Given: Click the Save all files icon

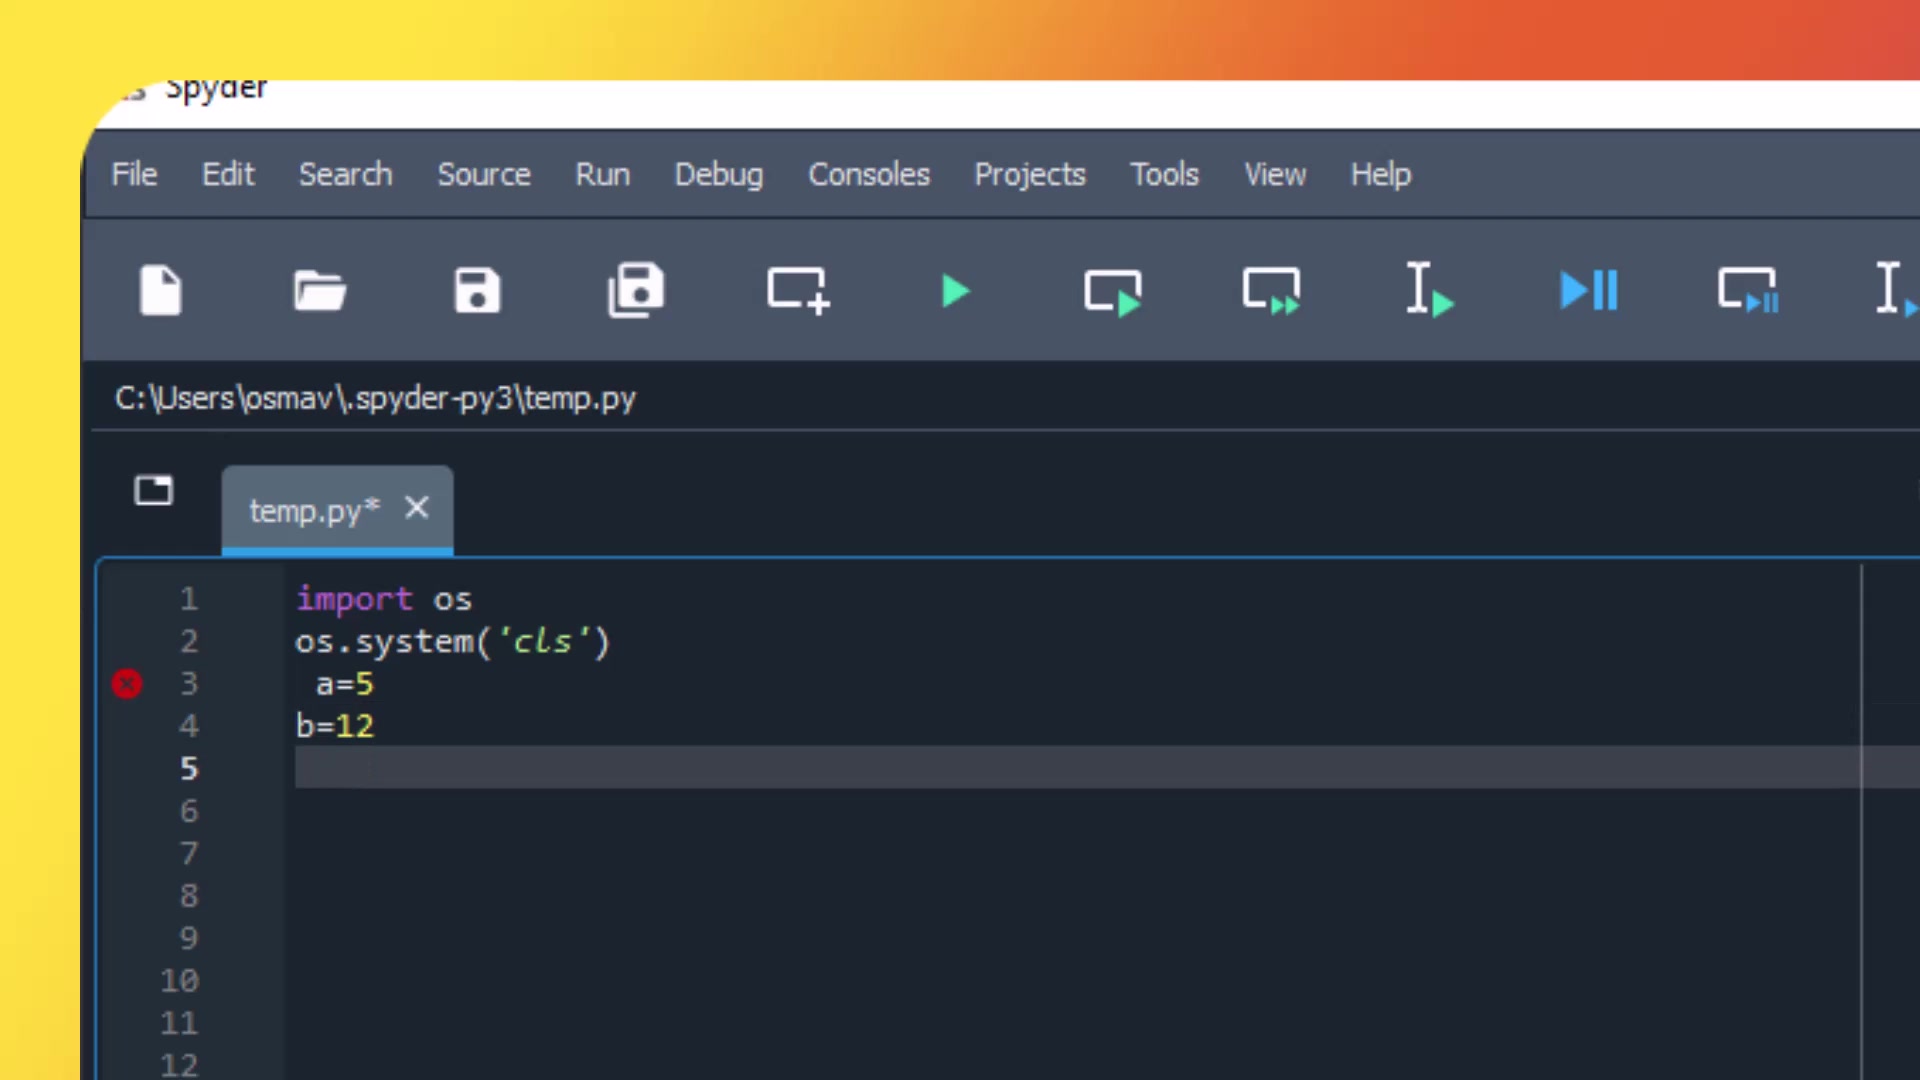Looking at the screenshot, I should (x=636, y=291).
